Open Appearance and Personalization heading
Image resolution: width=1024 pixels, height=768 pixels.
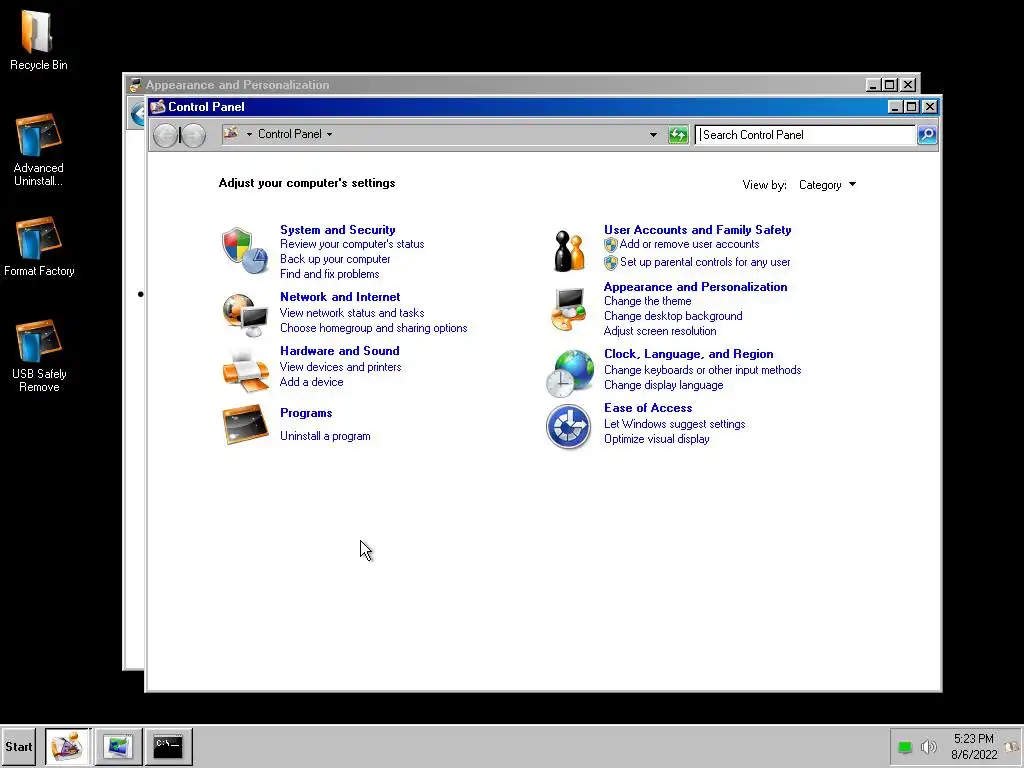[696, 287]
